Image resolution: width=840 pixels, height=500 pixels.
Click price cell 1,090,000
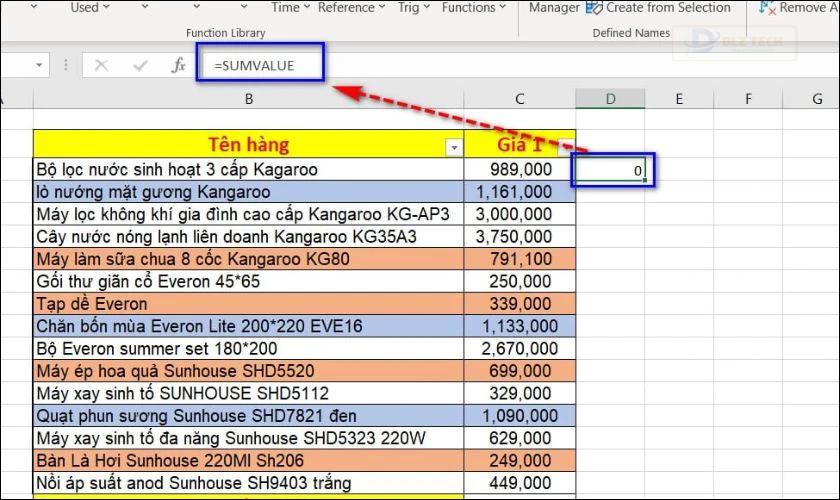tap(520, 416)
